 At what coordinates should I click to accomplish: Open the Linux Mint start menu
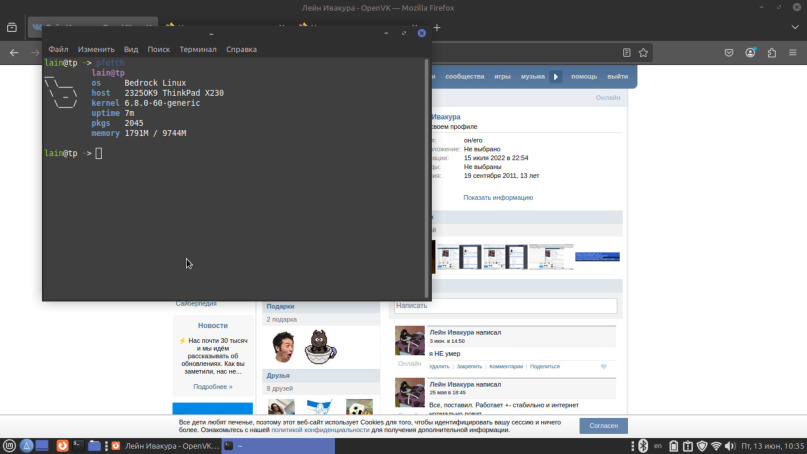pos(9,446)
